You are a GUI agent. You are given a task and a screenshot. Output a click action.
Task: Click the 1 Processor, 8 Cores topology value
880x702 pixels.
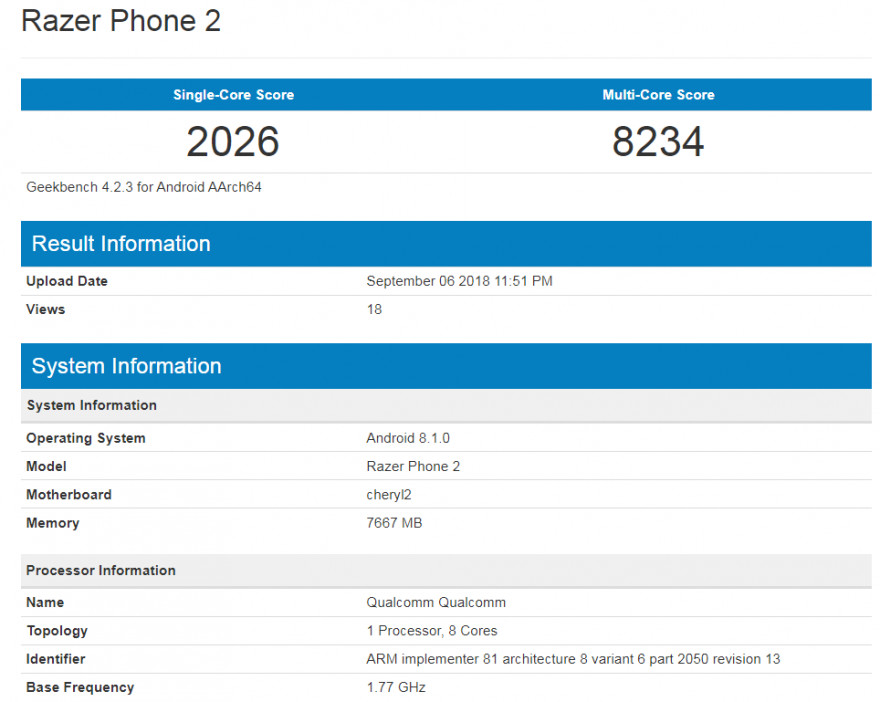point(432,631)
